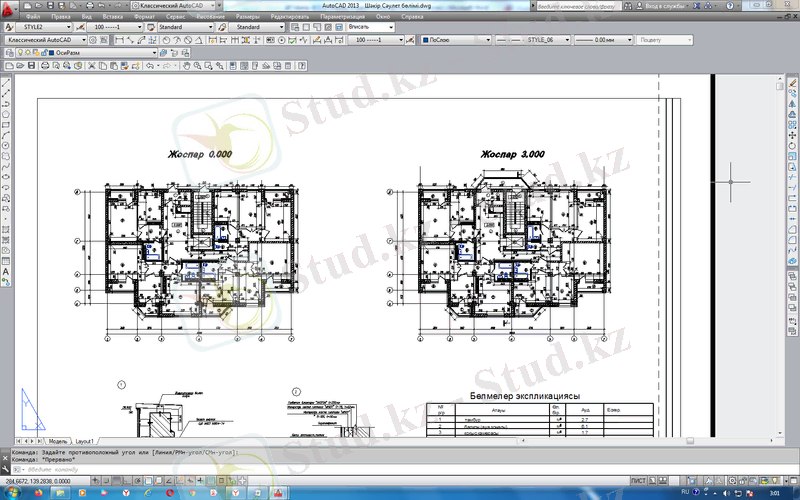800x500 pixels.
Task: Select the Rotate tool
Action: click(792, 146)
